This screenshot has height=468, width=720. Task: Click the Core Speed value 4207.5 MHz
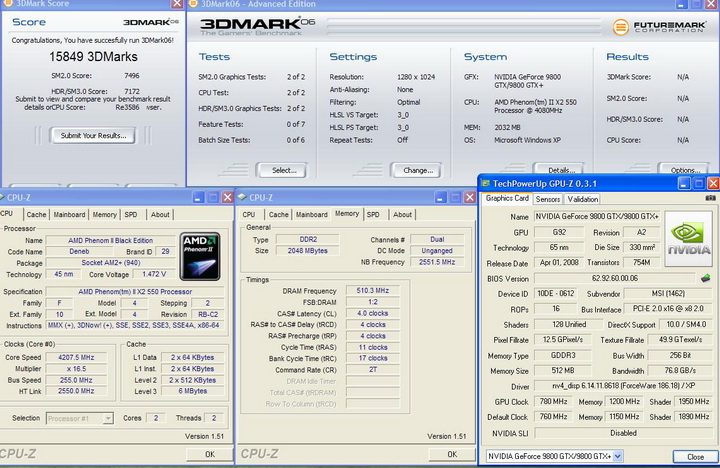tap(76, 357)
